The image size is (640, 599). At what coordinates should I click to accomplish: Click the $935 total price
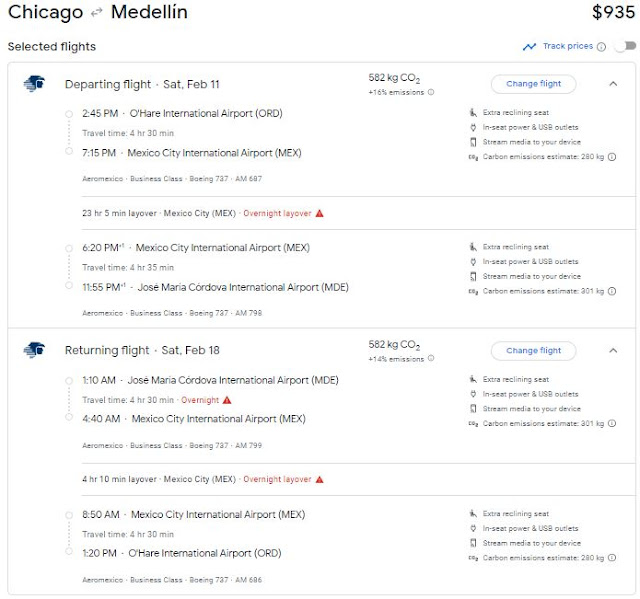click(x=613, y=13)
